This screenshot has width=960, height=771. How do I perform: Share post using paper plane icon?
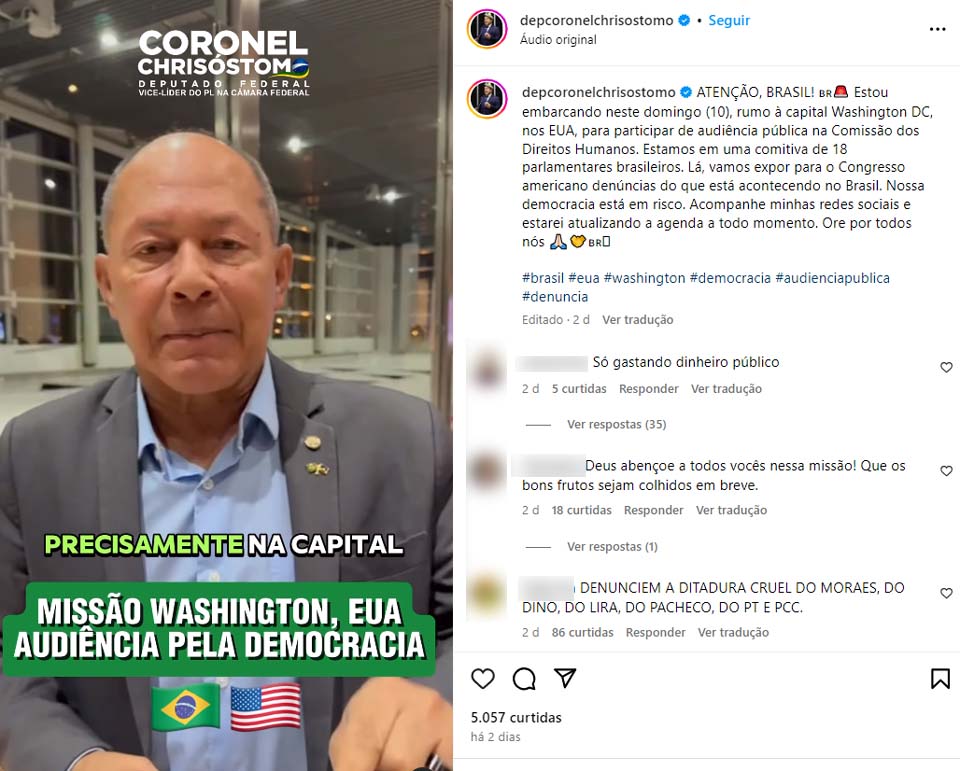point(564,678)
